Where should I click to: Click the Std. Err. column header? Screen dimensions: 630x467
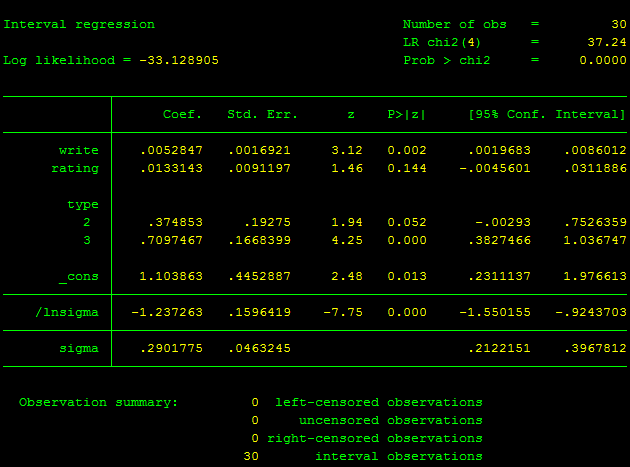tap(262, 115)
